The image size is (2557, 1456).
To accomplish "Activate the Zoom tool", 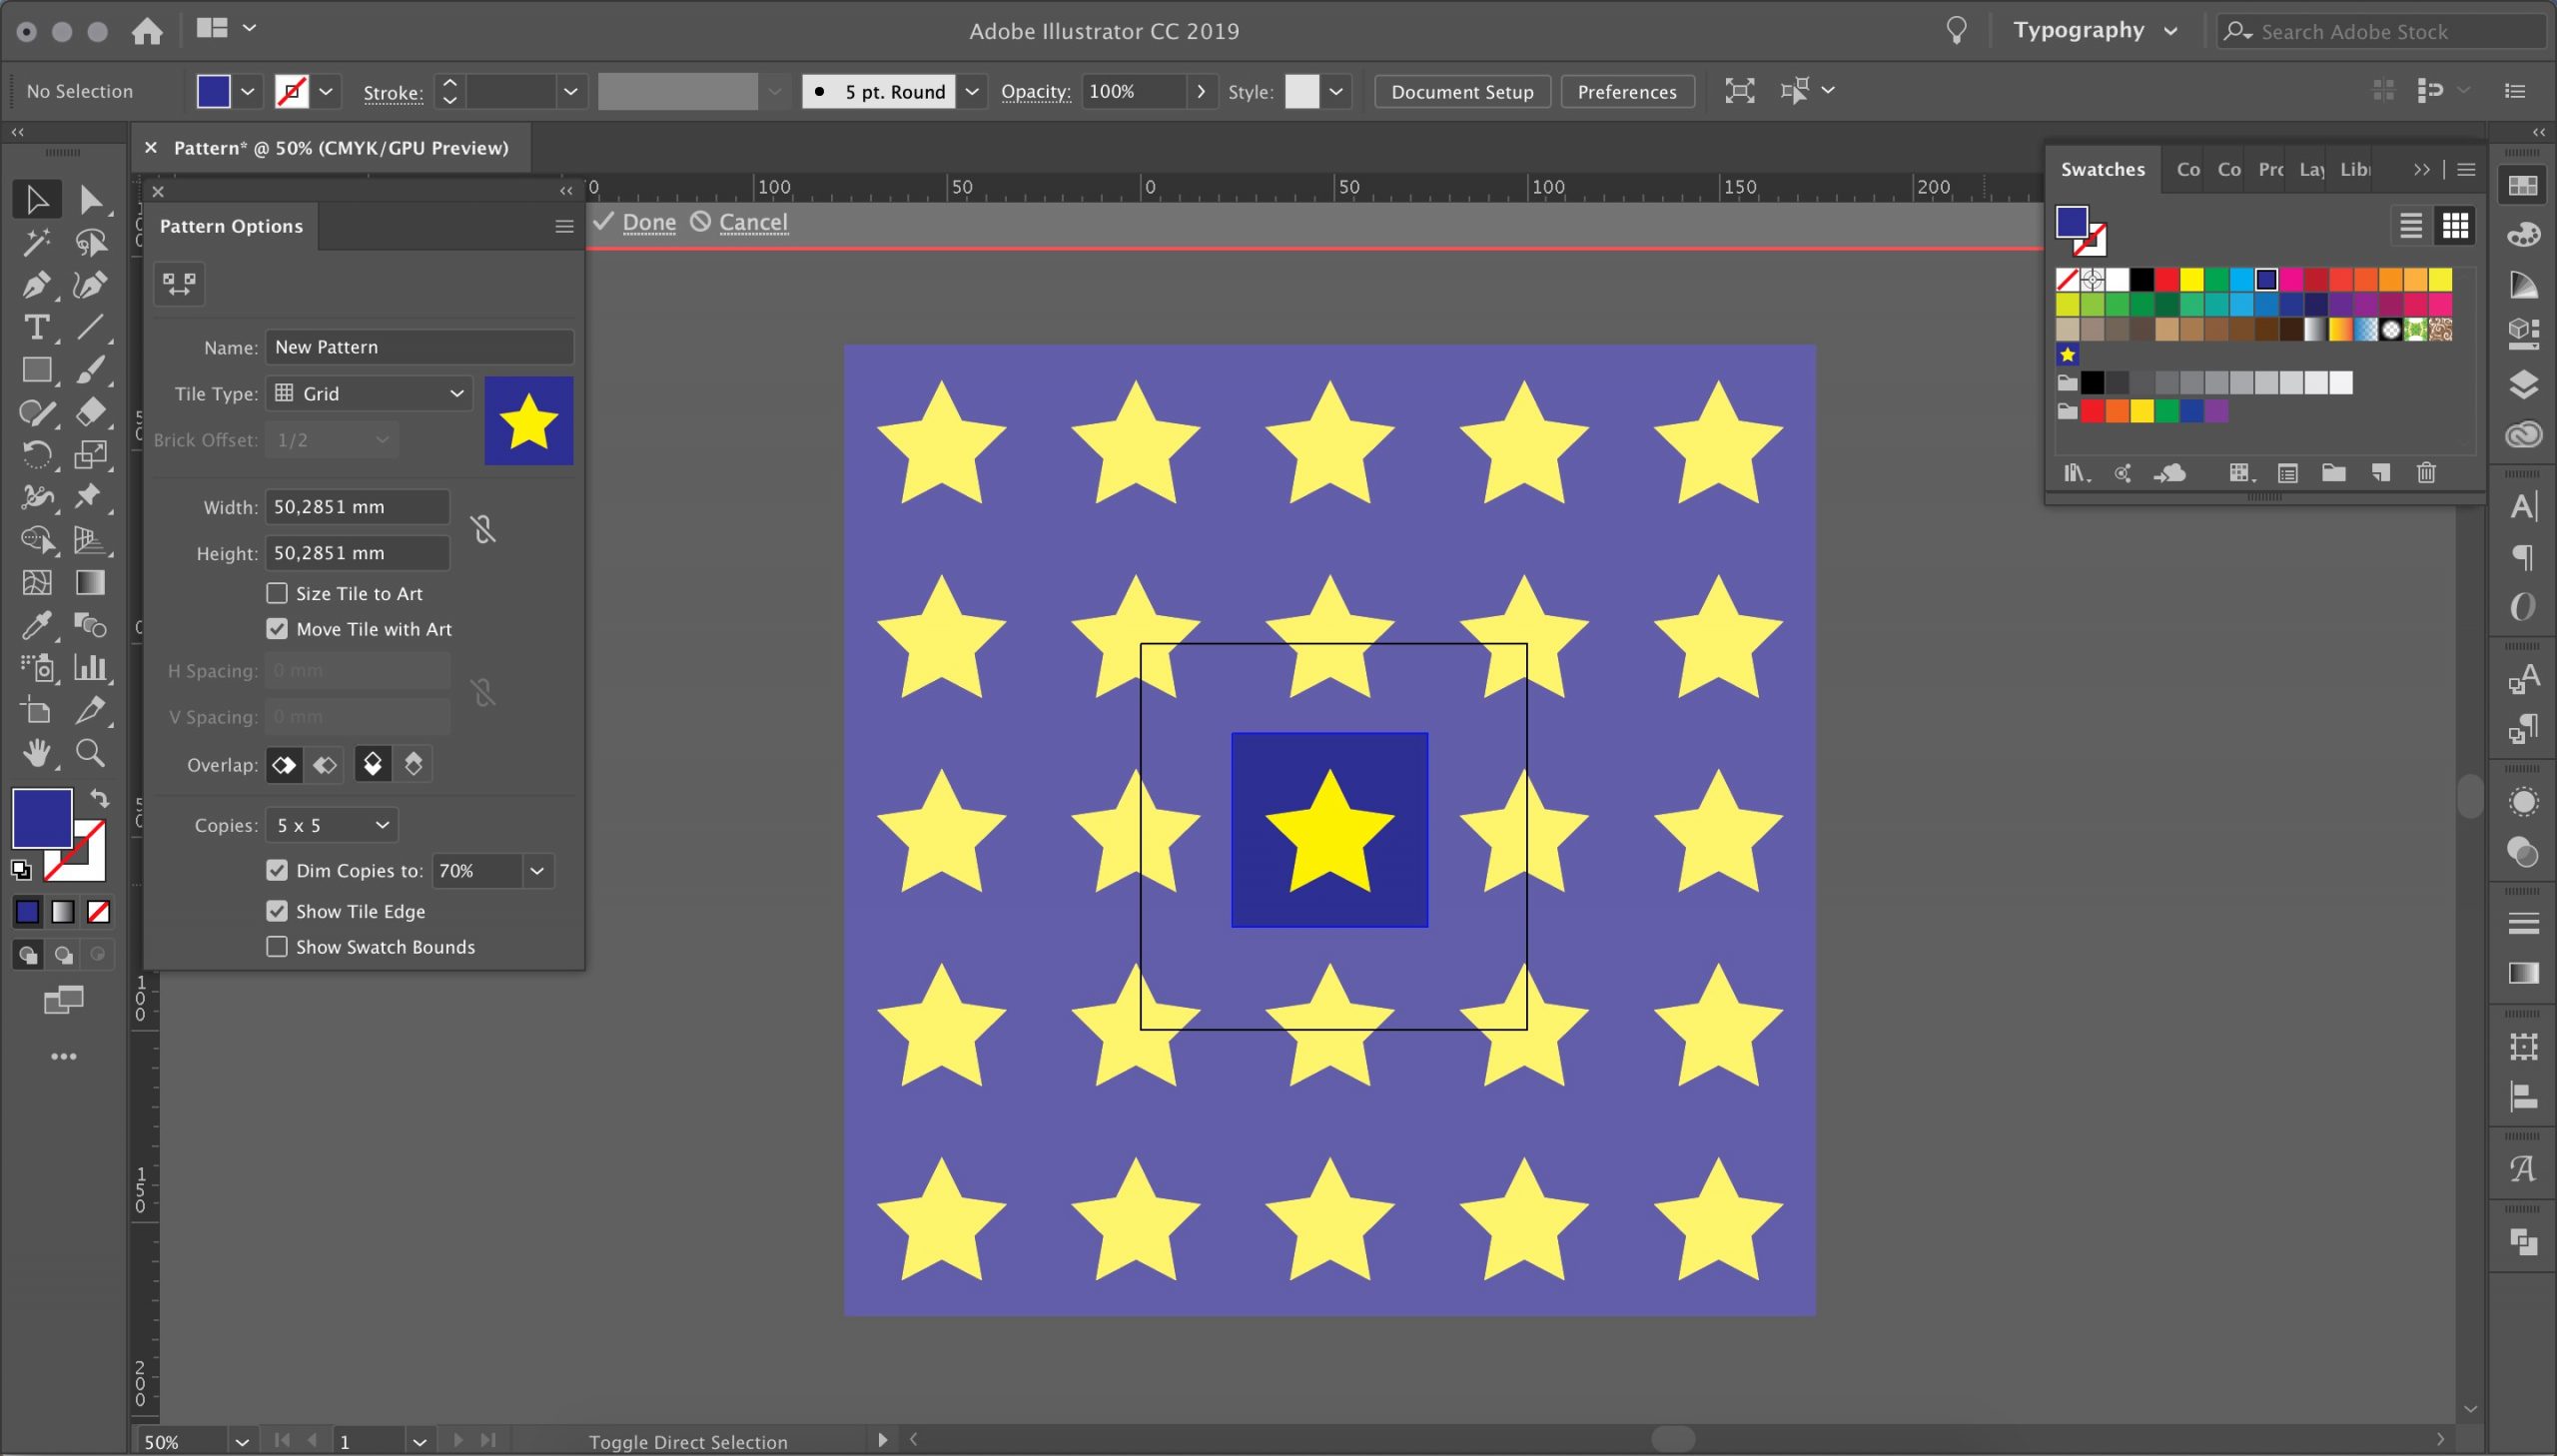I will [90, 752].
